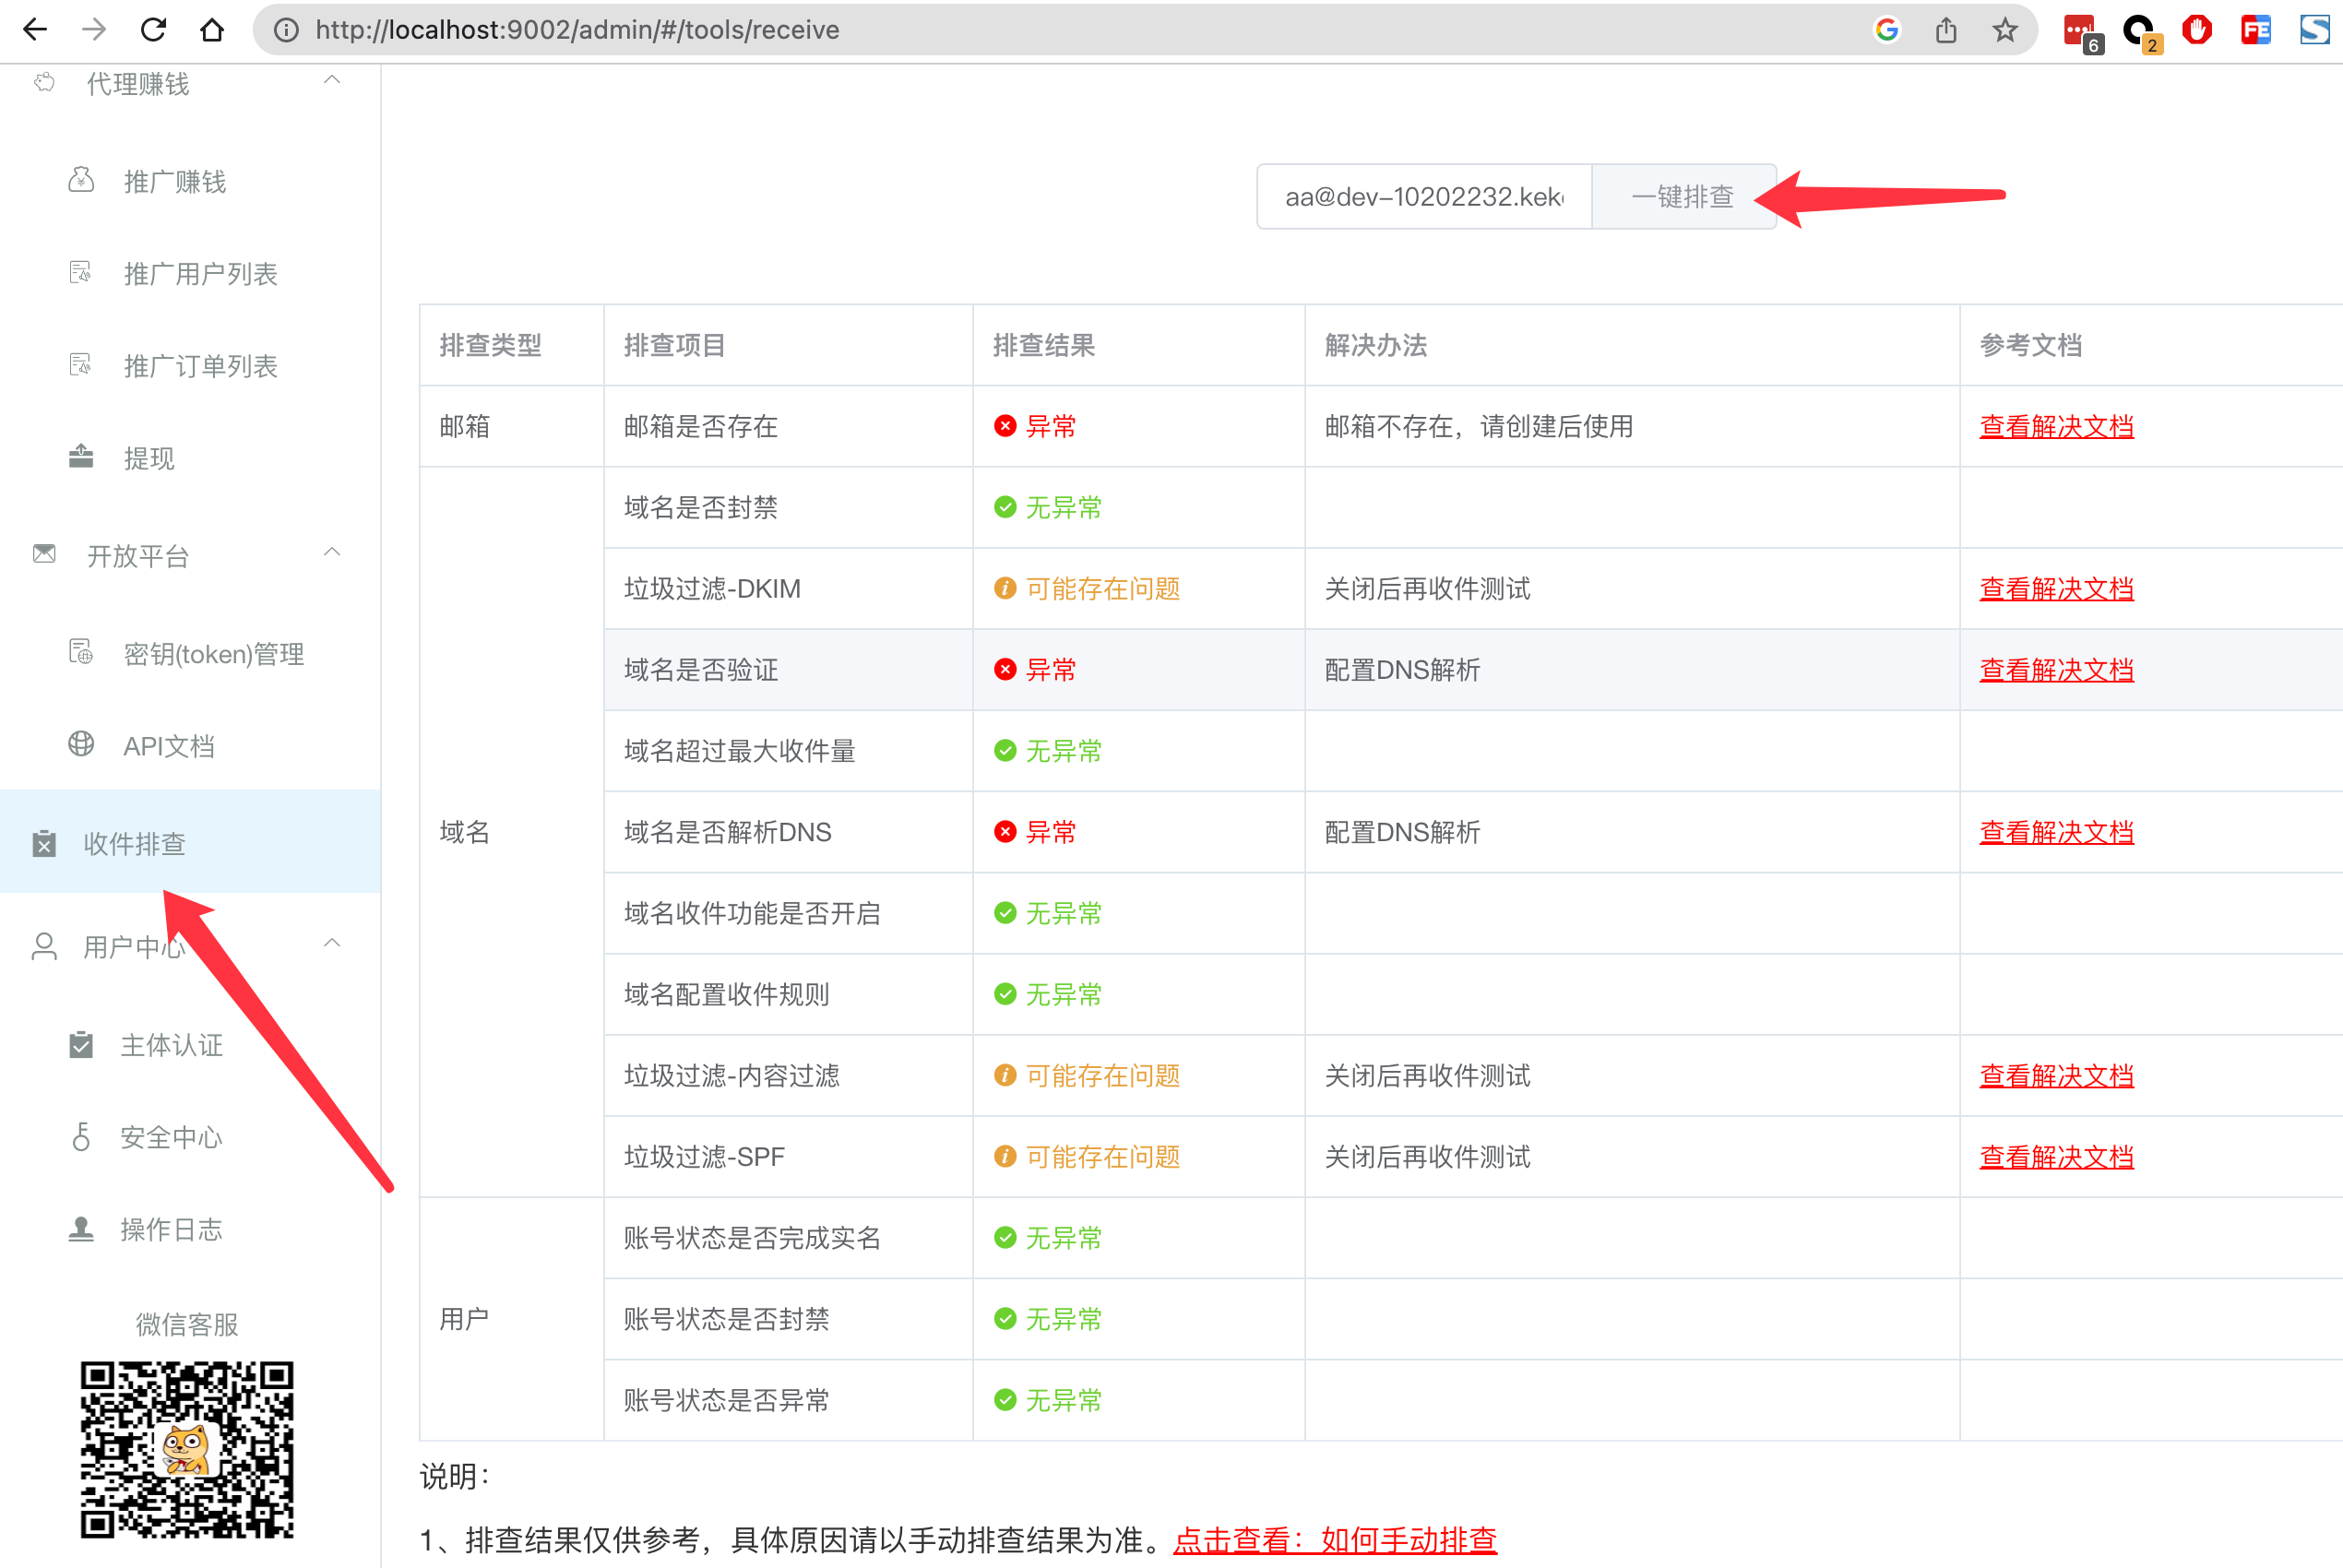Click the browser address bar URL

(x=577, y=30)
